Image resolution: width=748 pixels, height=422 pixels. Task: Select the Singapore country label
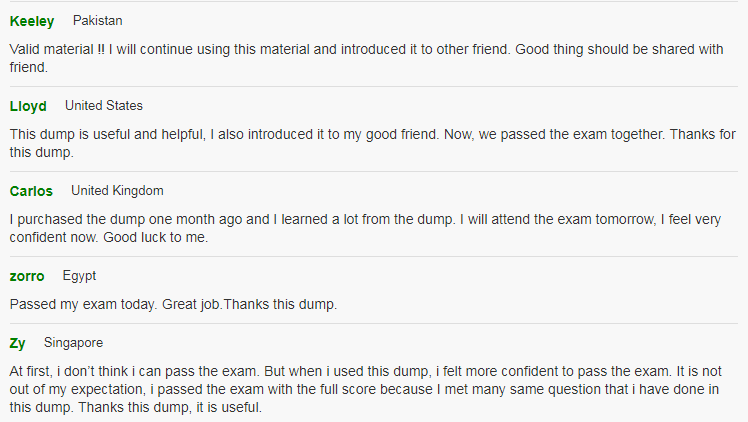tap(73, 343)
